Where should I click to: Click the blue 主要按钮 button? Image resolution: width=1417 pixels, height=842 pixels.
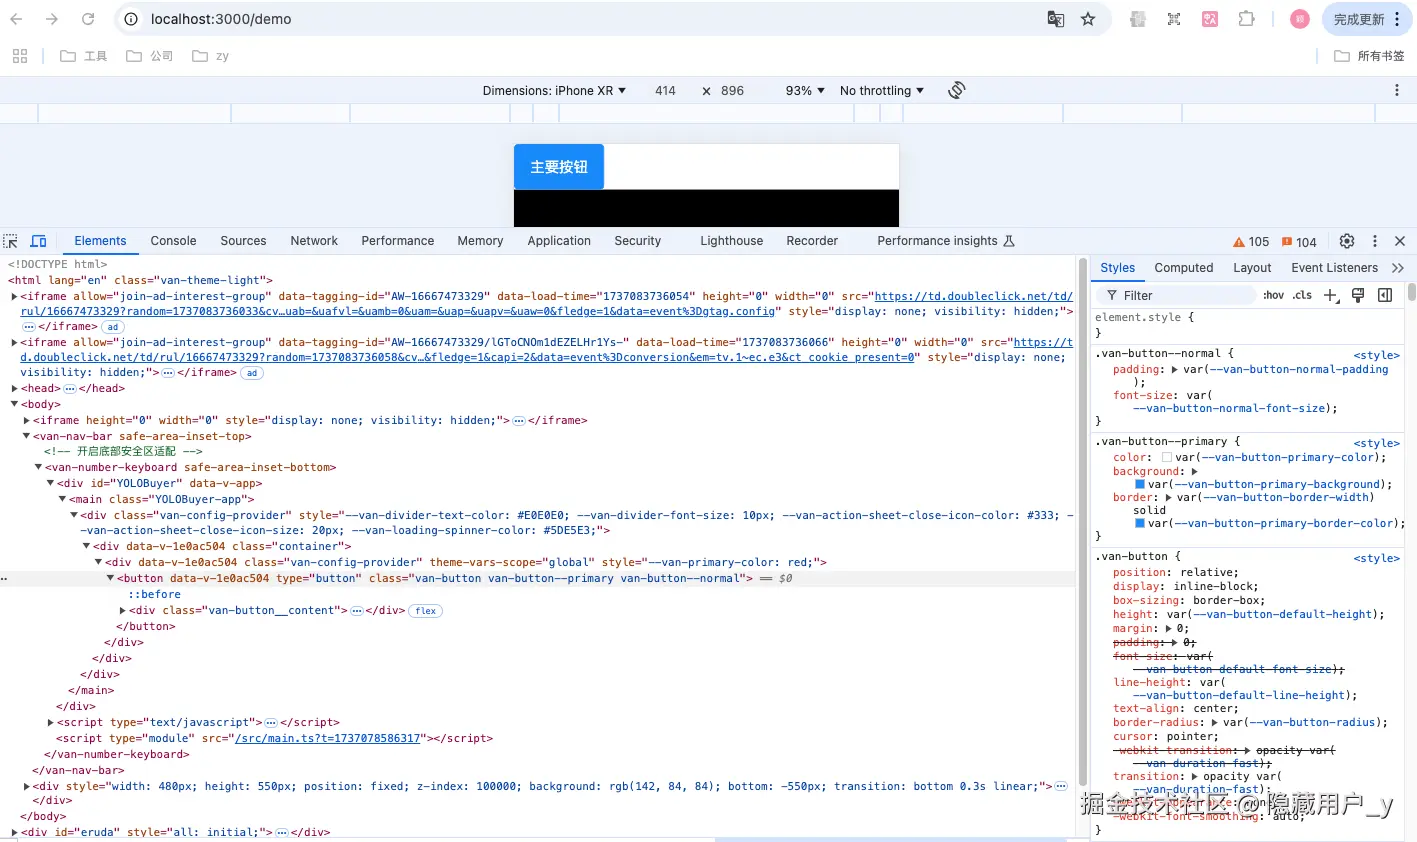pos(559,167)
